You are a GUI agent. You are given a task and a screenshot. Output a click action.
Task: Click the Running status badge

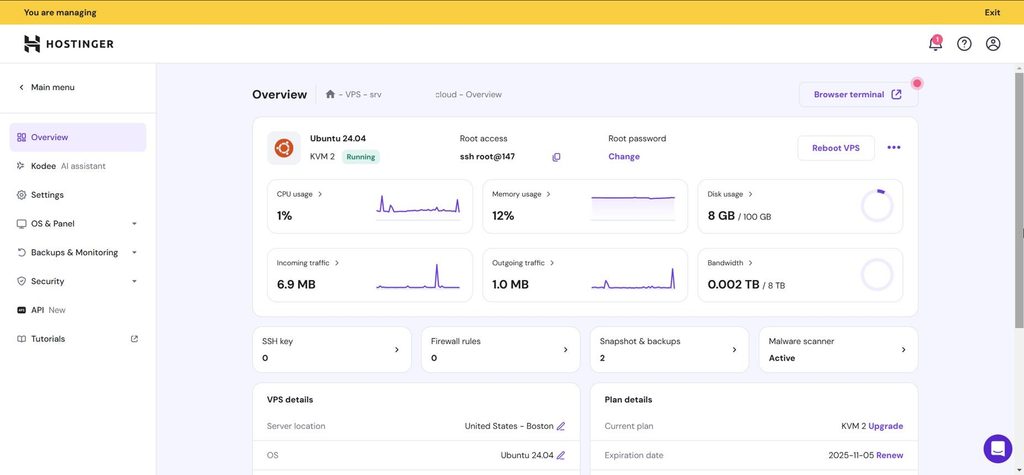[361, 157]
